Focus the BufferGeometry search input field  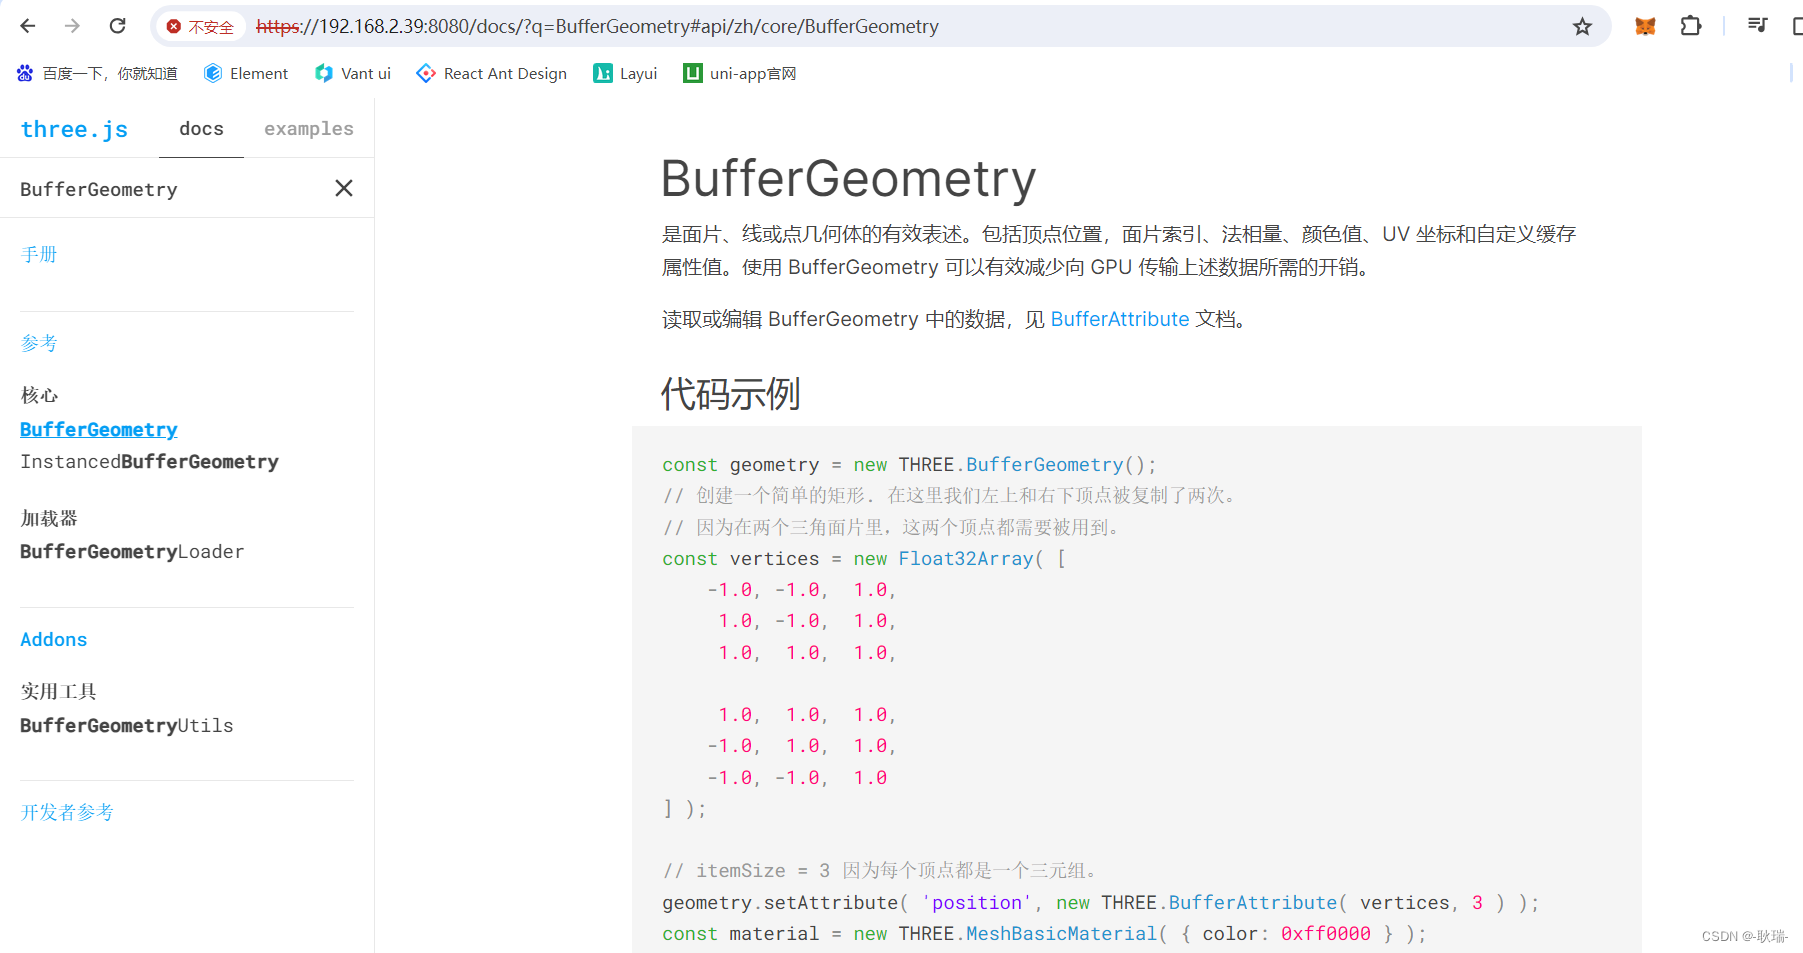(160, 189)
